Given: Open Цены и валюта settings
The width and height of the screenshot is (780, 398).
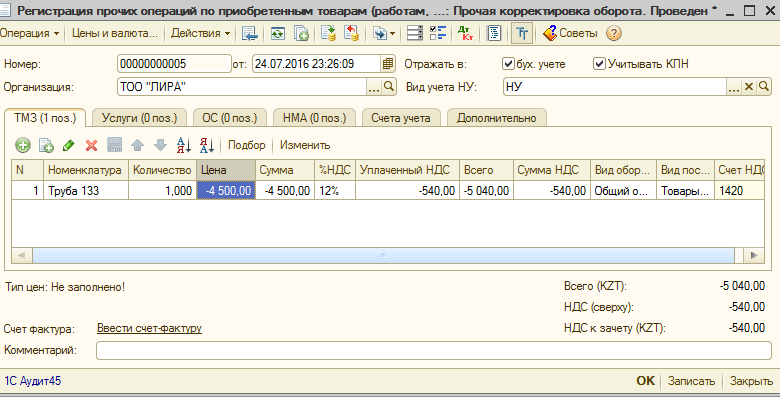Looking at the screenshot, I should coord(114,33).
